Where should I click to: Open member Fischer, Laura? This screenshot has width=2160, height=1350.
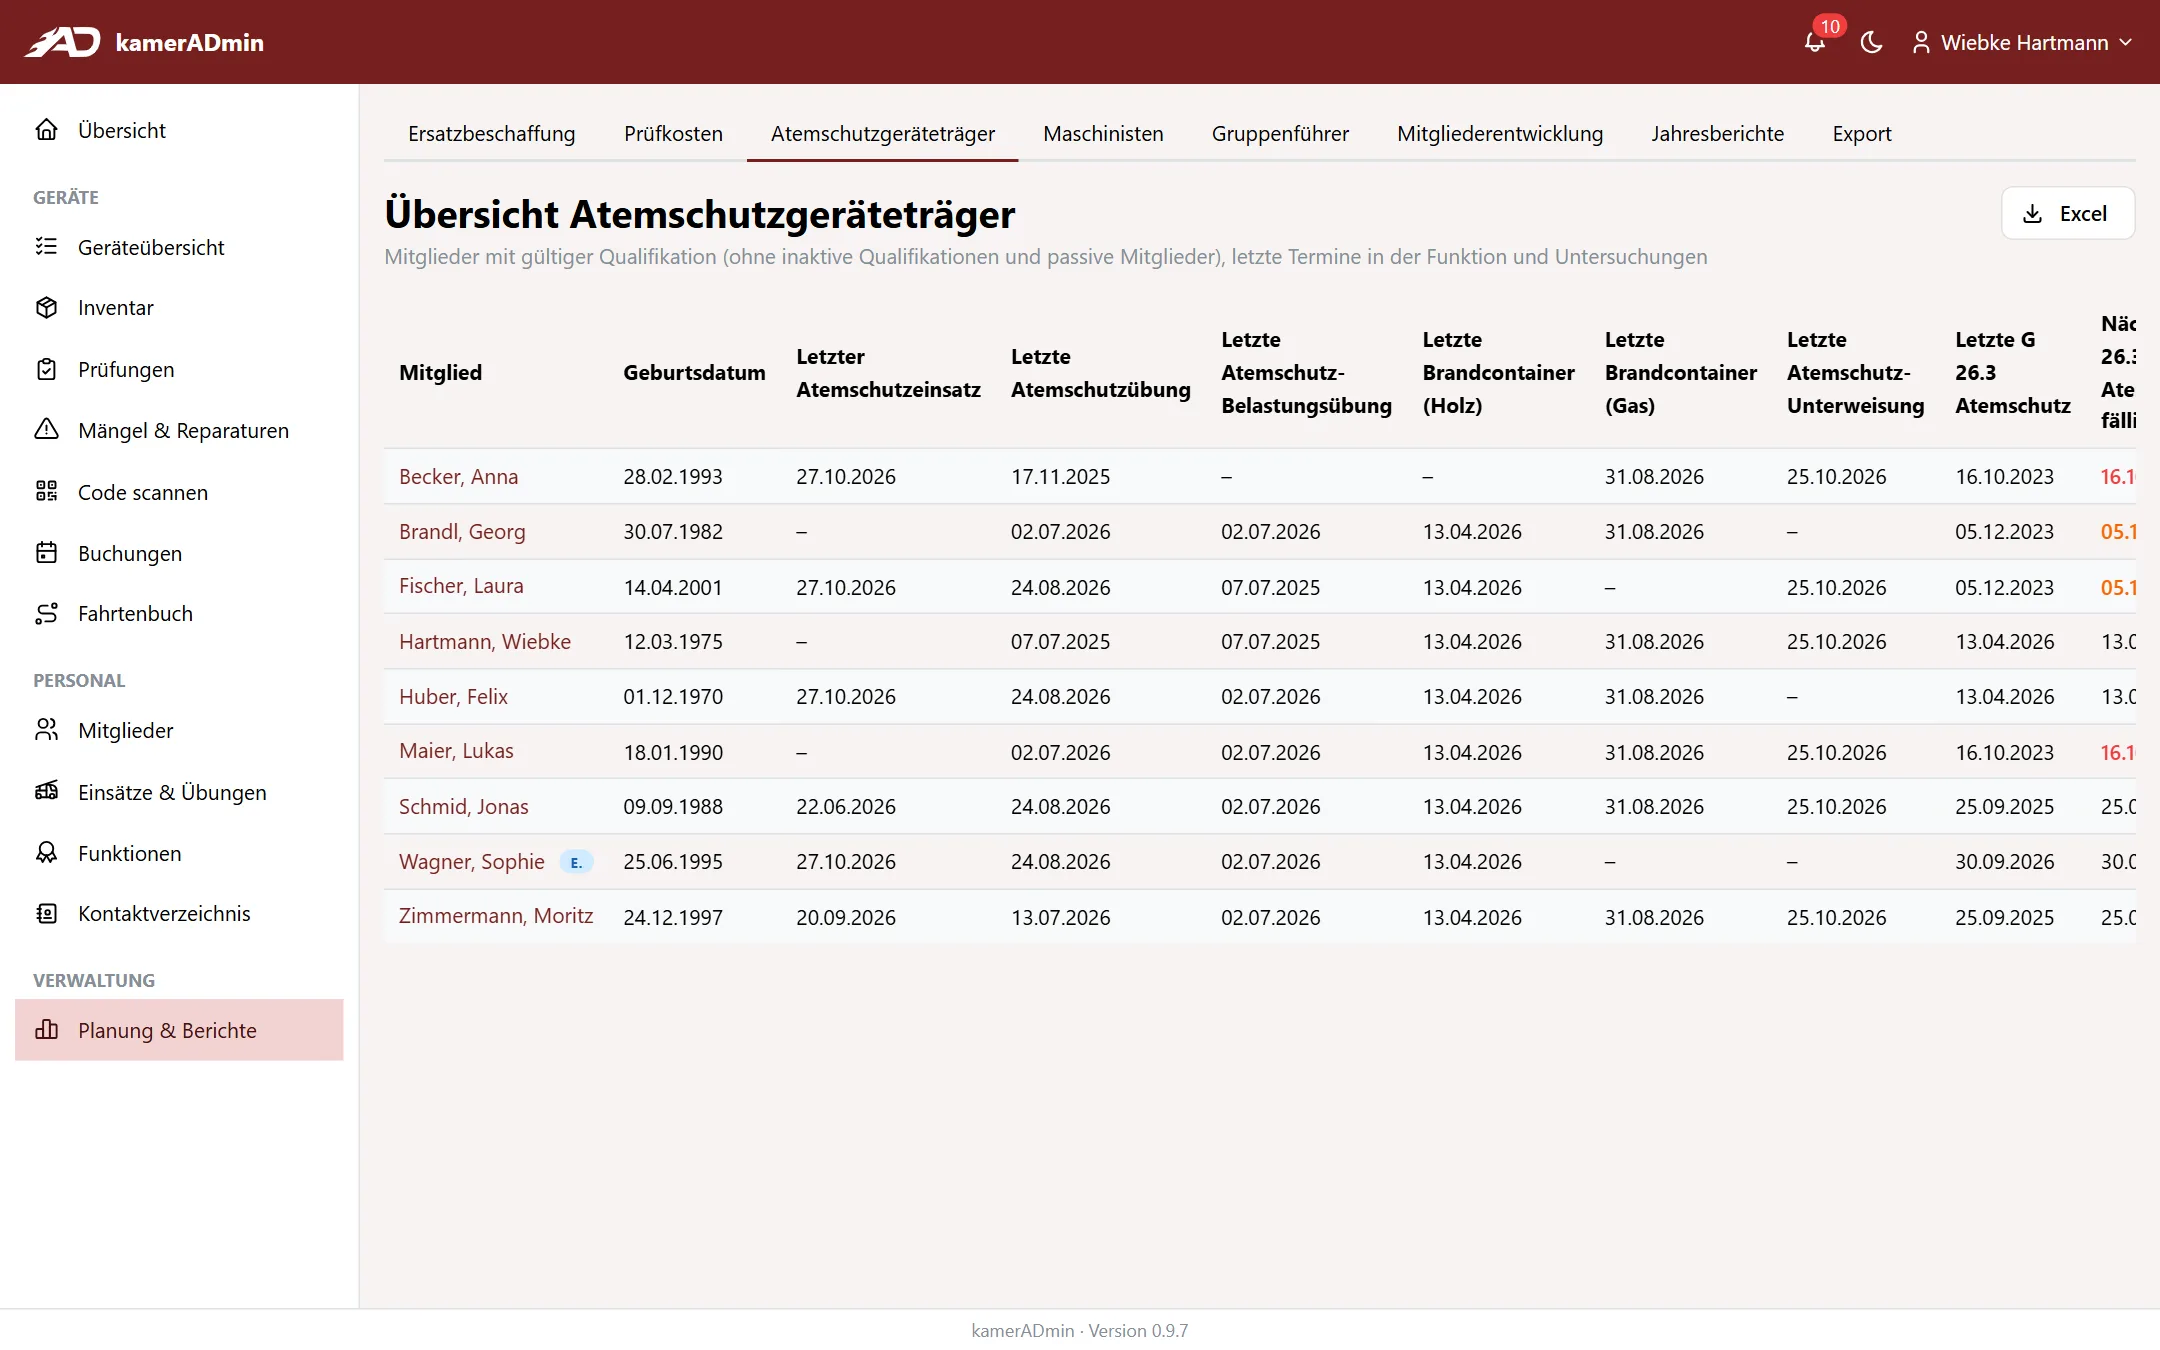pos(461,586)
